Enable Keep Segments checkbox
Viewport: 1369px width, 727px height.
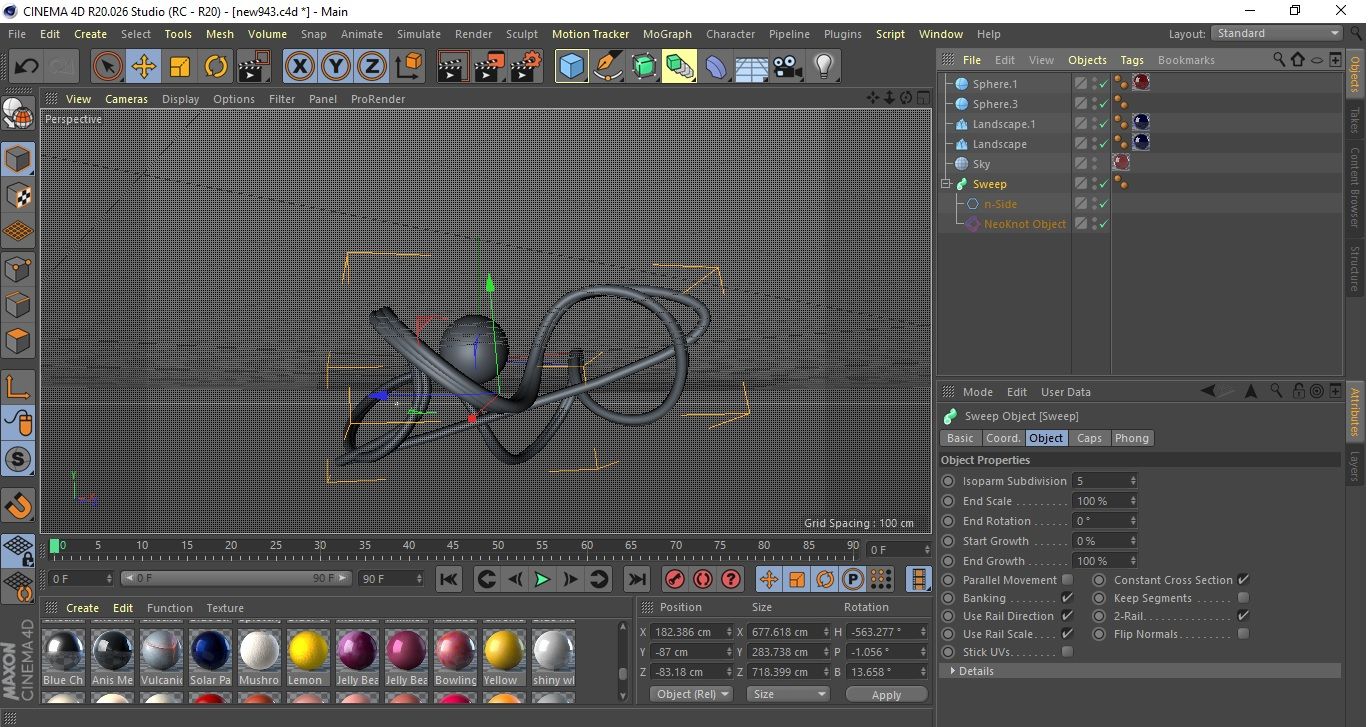pos(1243,598)
